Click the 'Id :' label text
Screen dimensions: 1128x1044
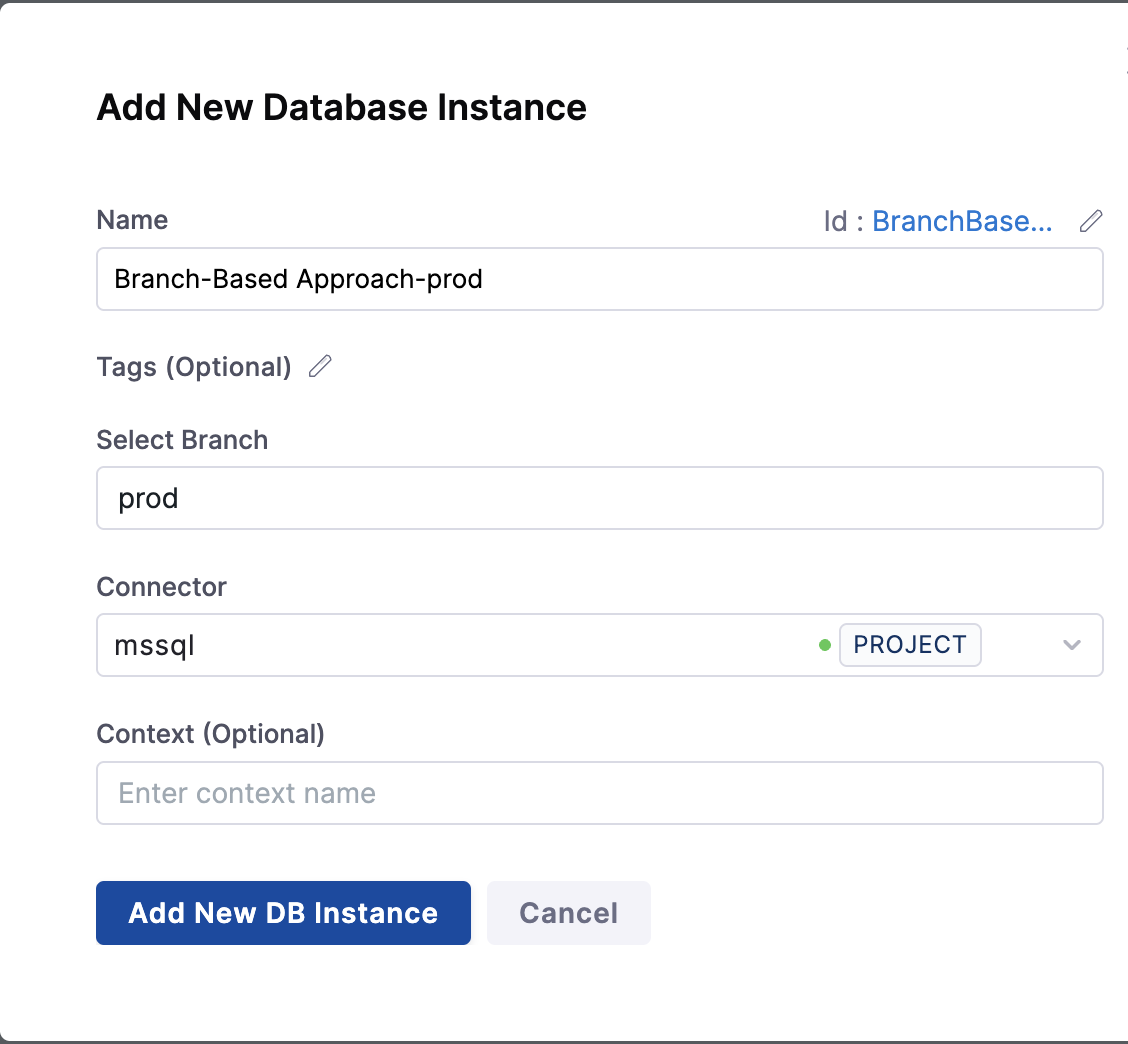tap(843, 221)
